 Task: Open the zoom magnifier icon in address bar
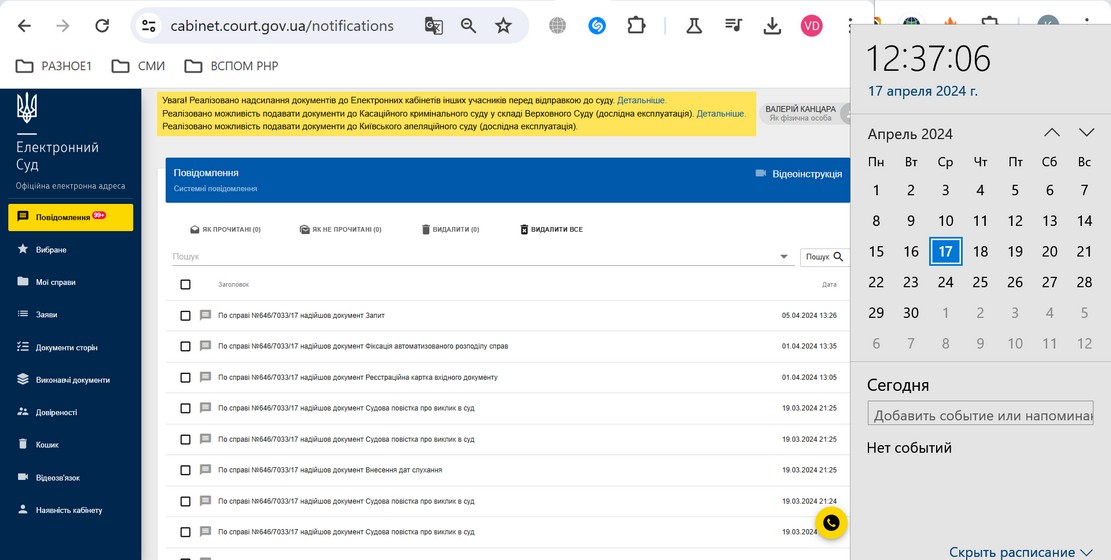click(x=468, y=26)
